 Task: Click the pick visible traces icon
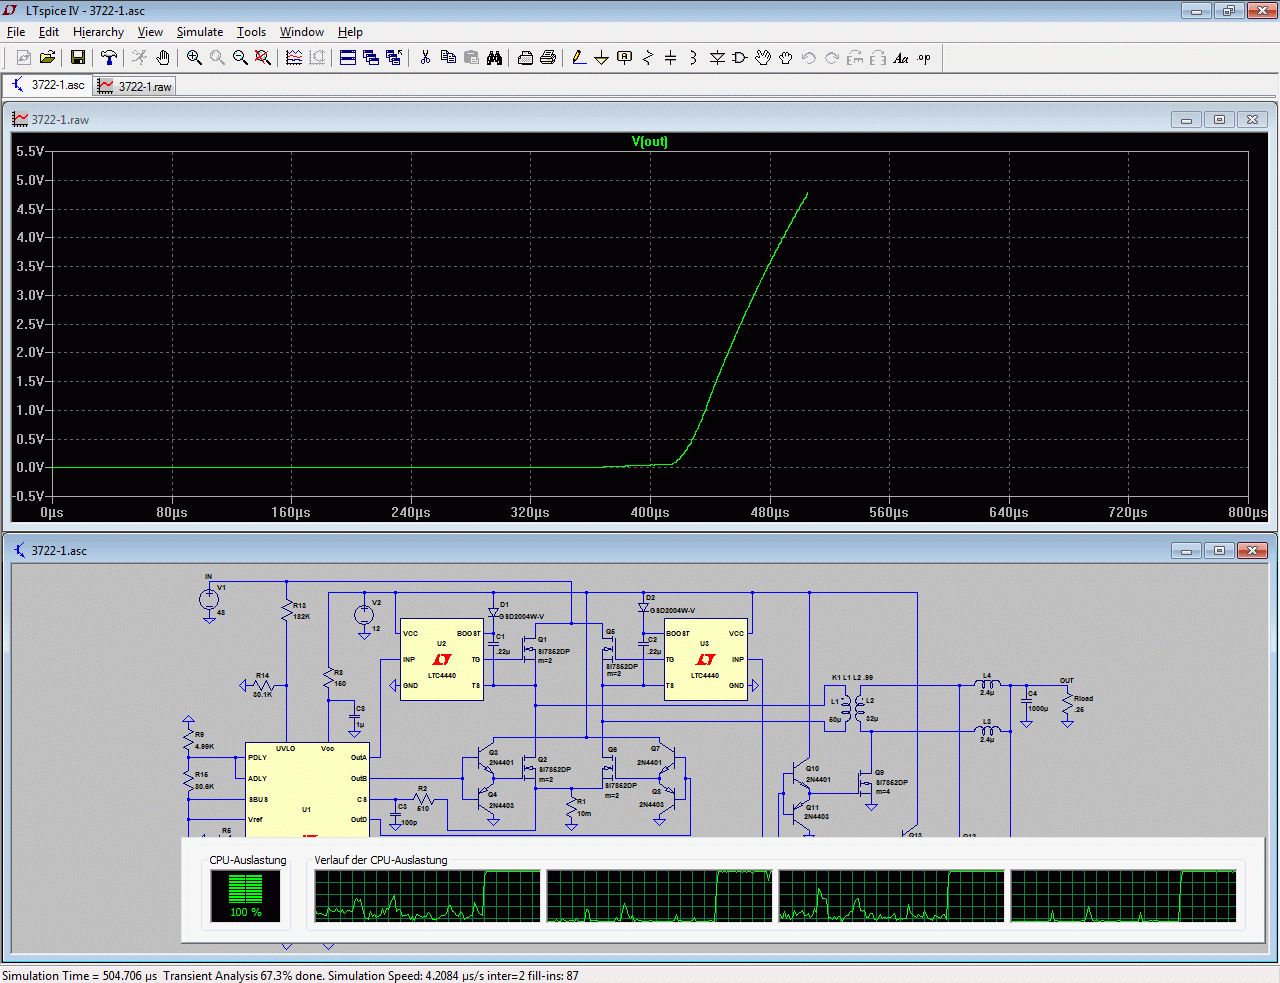tap(294, 58)
